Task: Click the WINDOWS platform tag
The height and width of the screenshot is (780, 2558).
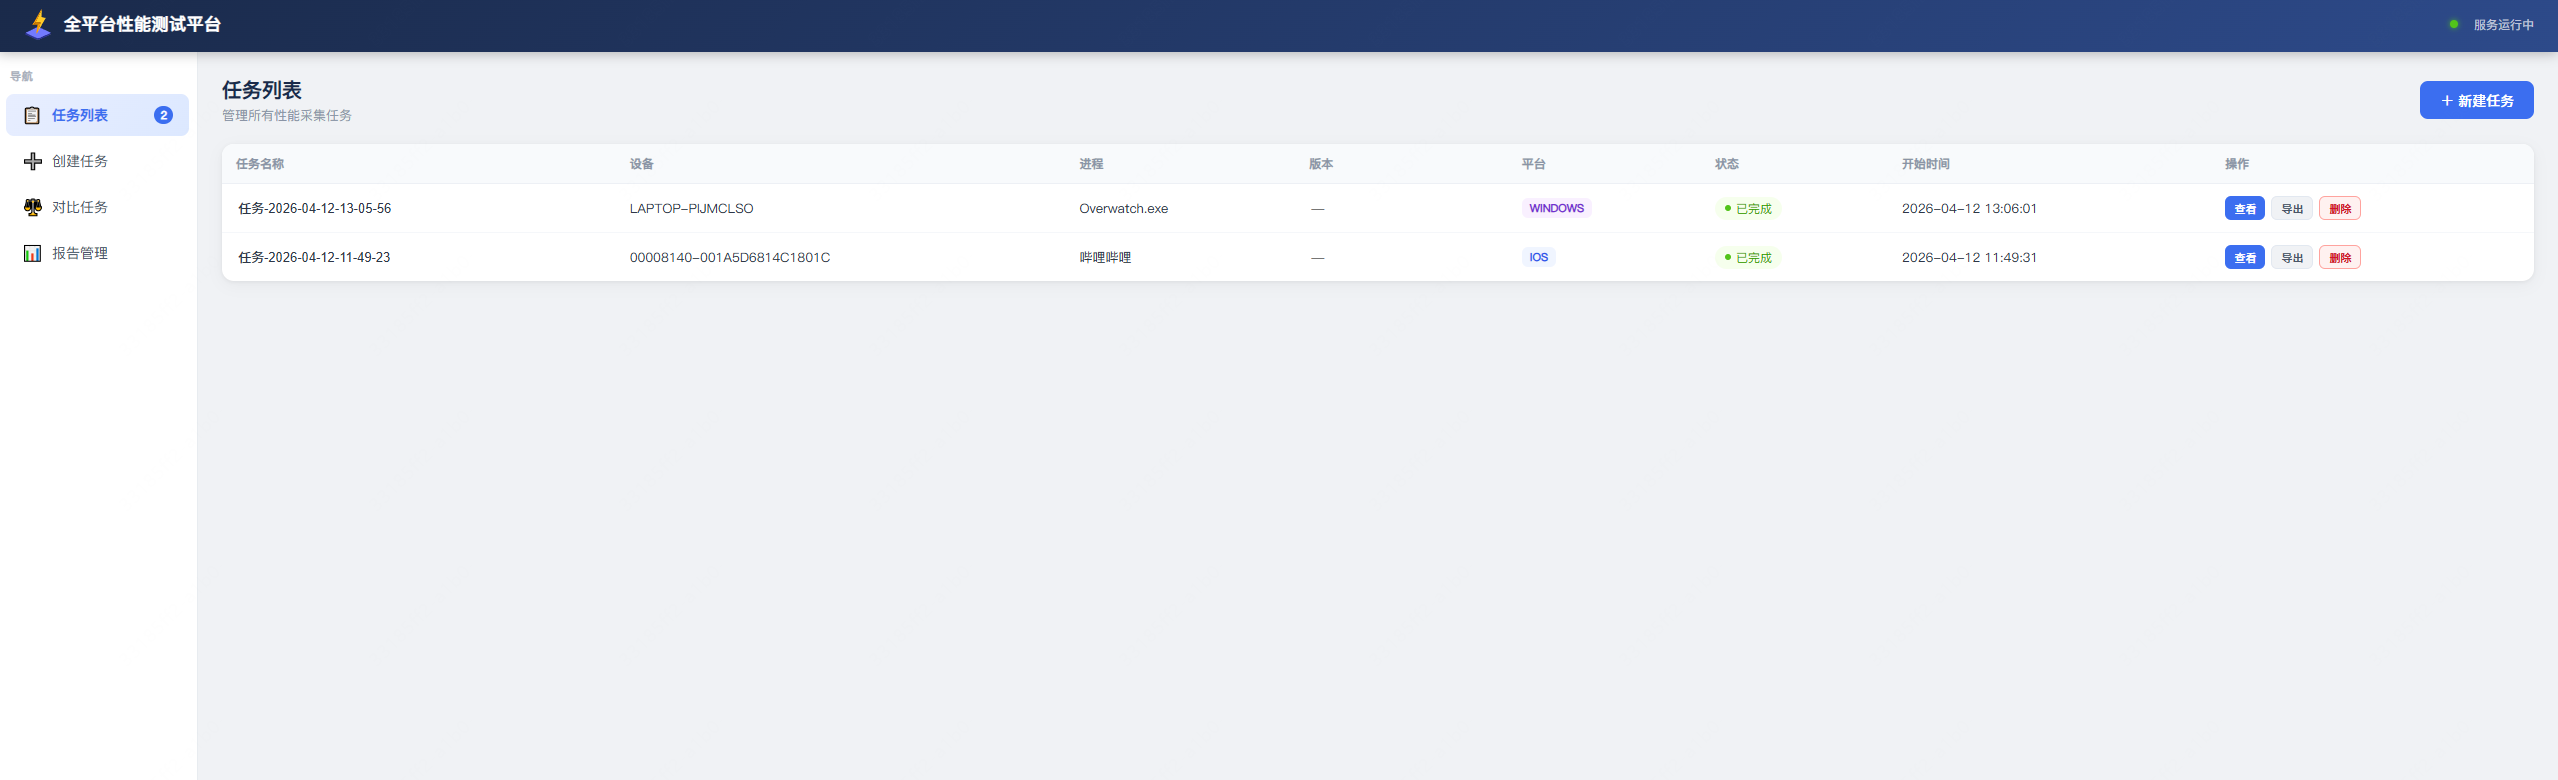Action: 1556,208
